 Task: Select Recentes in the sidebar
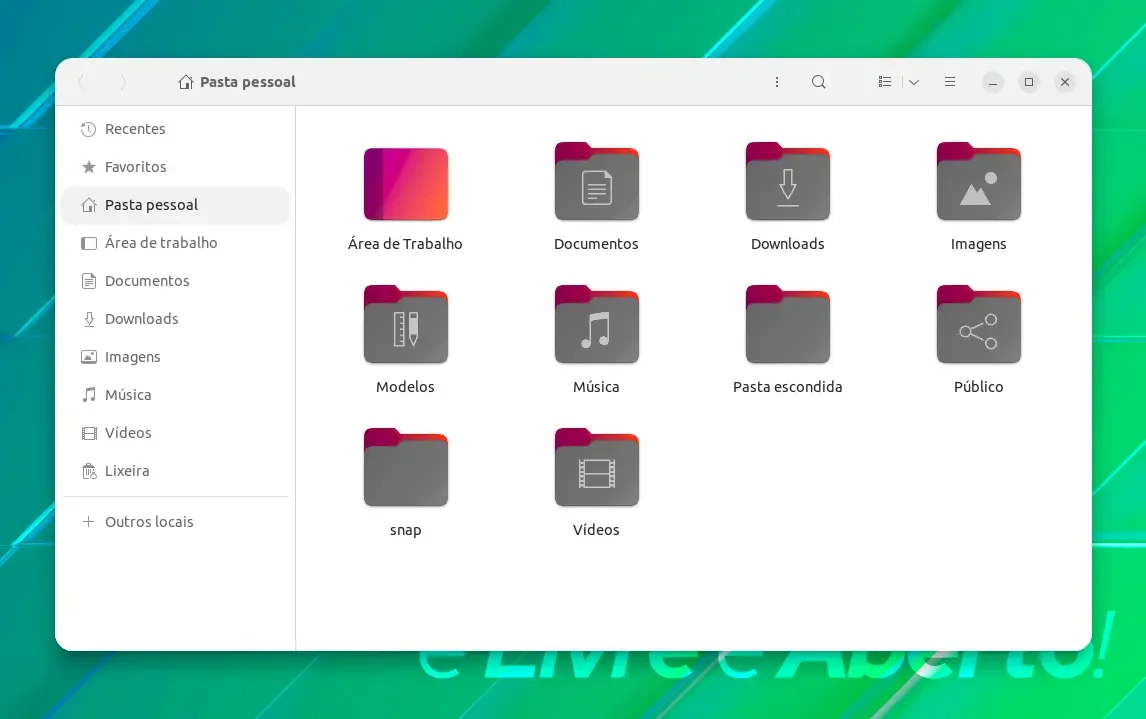(175, 129)
